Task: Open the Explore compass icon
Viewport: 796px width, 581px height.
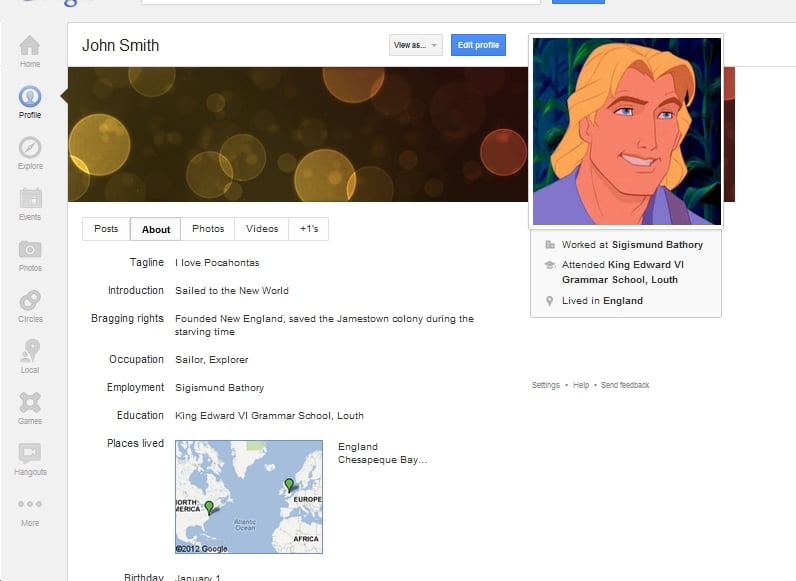Action: coord(30,147)
